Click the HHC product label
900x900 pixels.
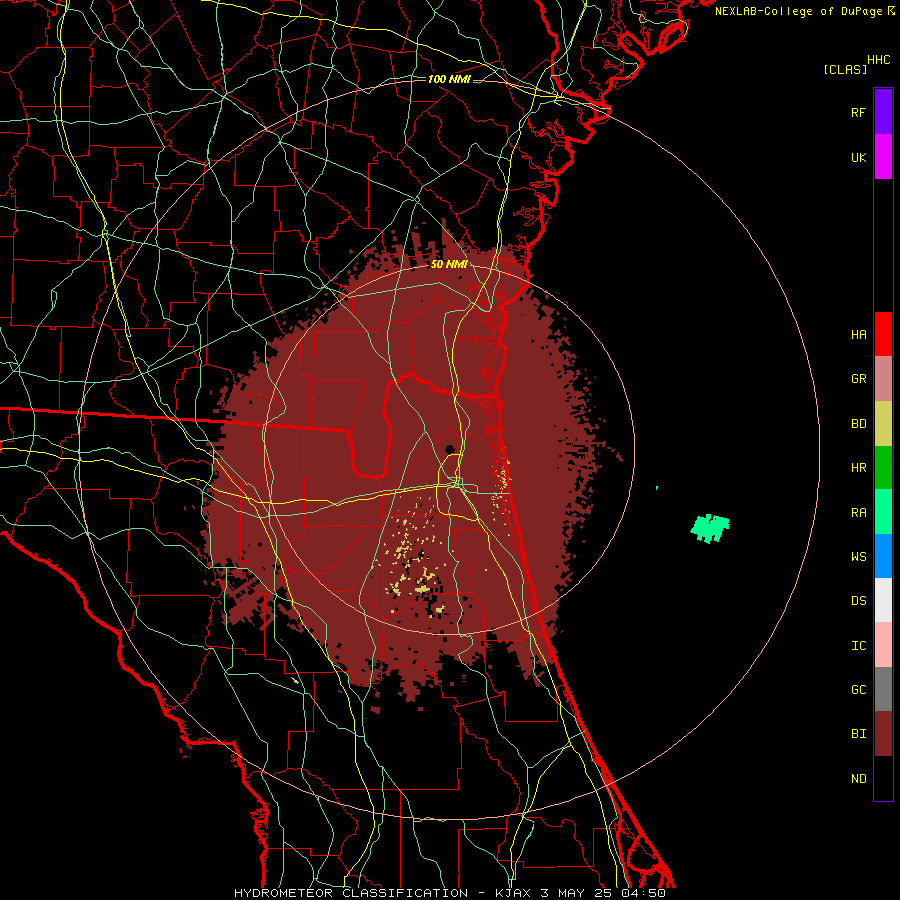click(879, 60)
